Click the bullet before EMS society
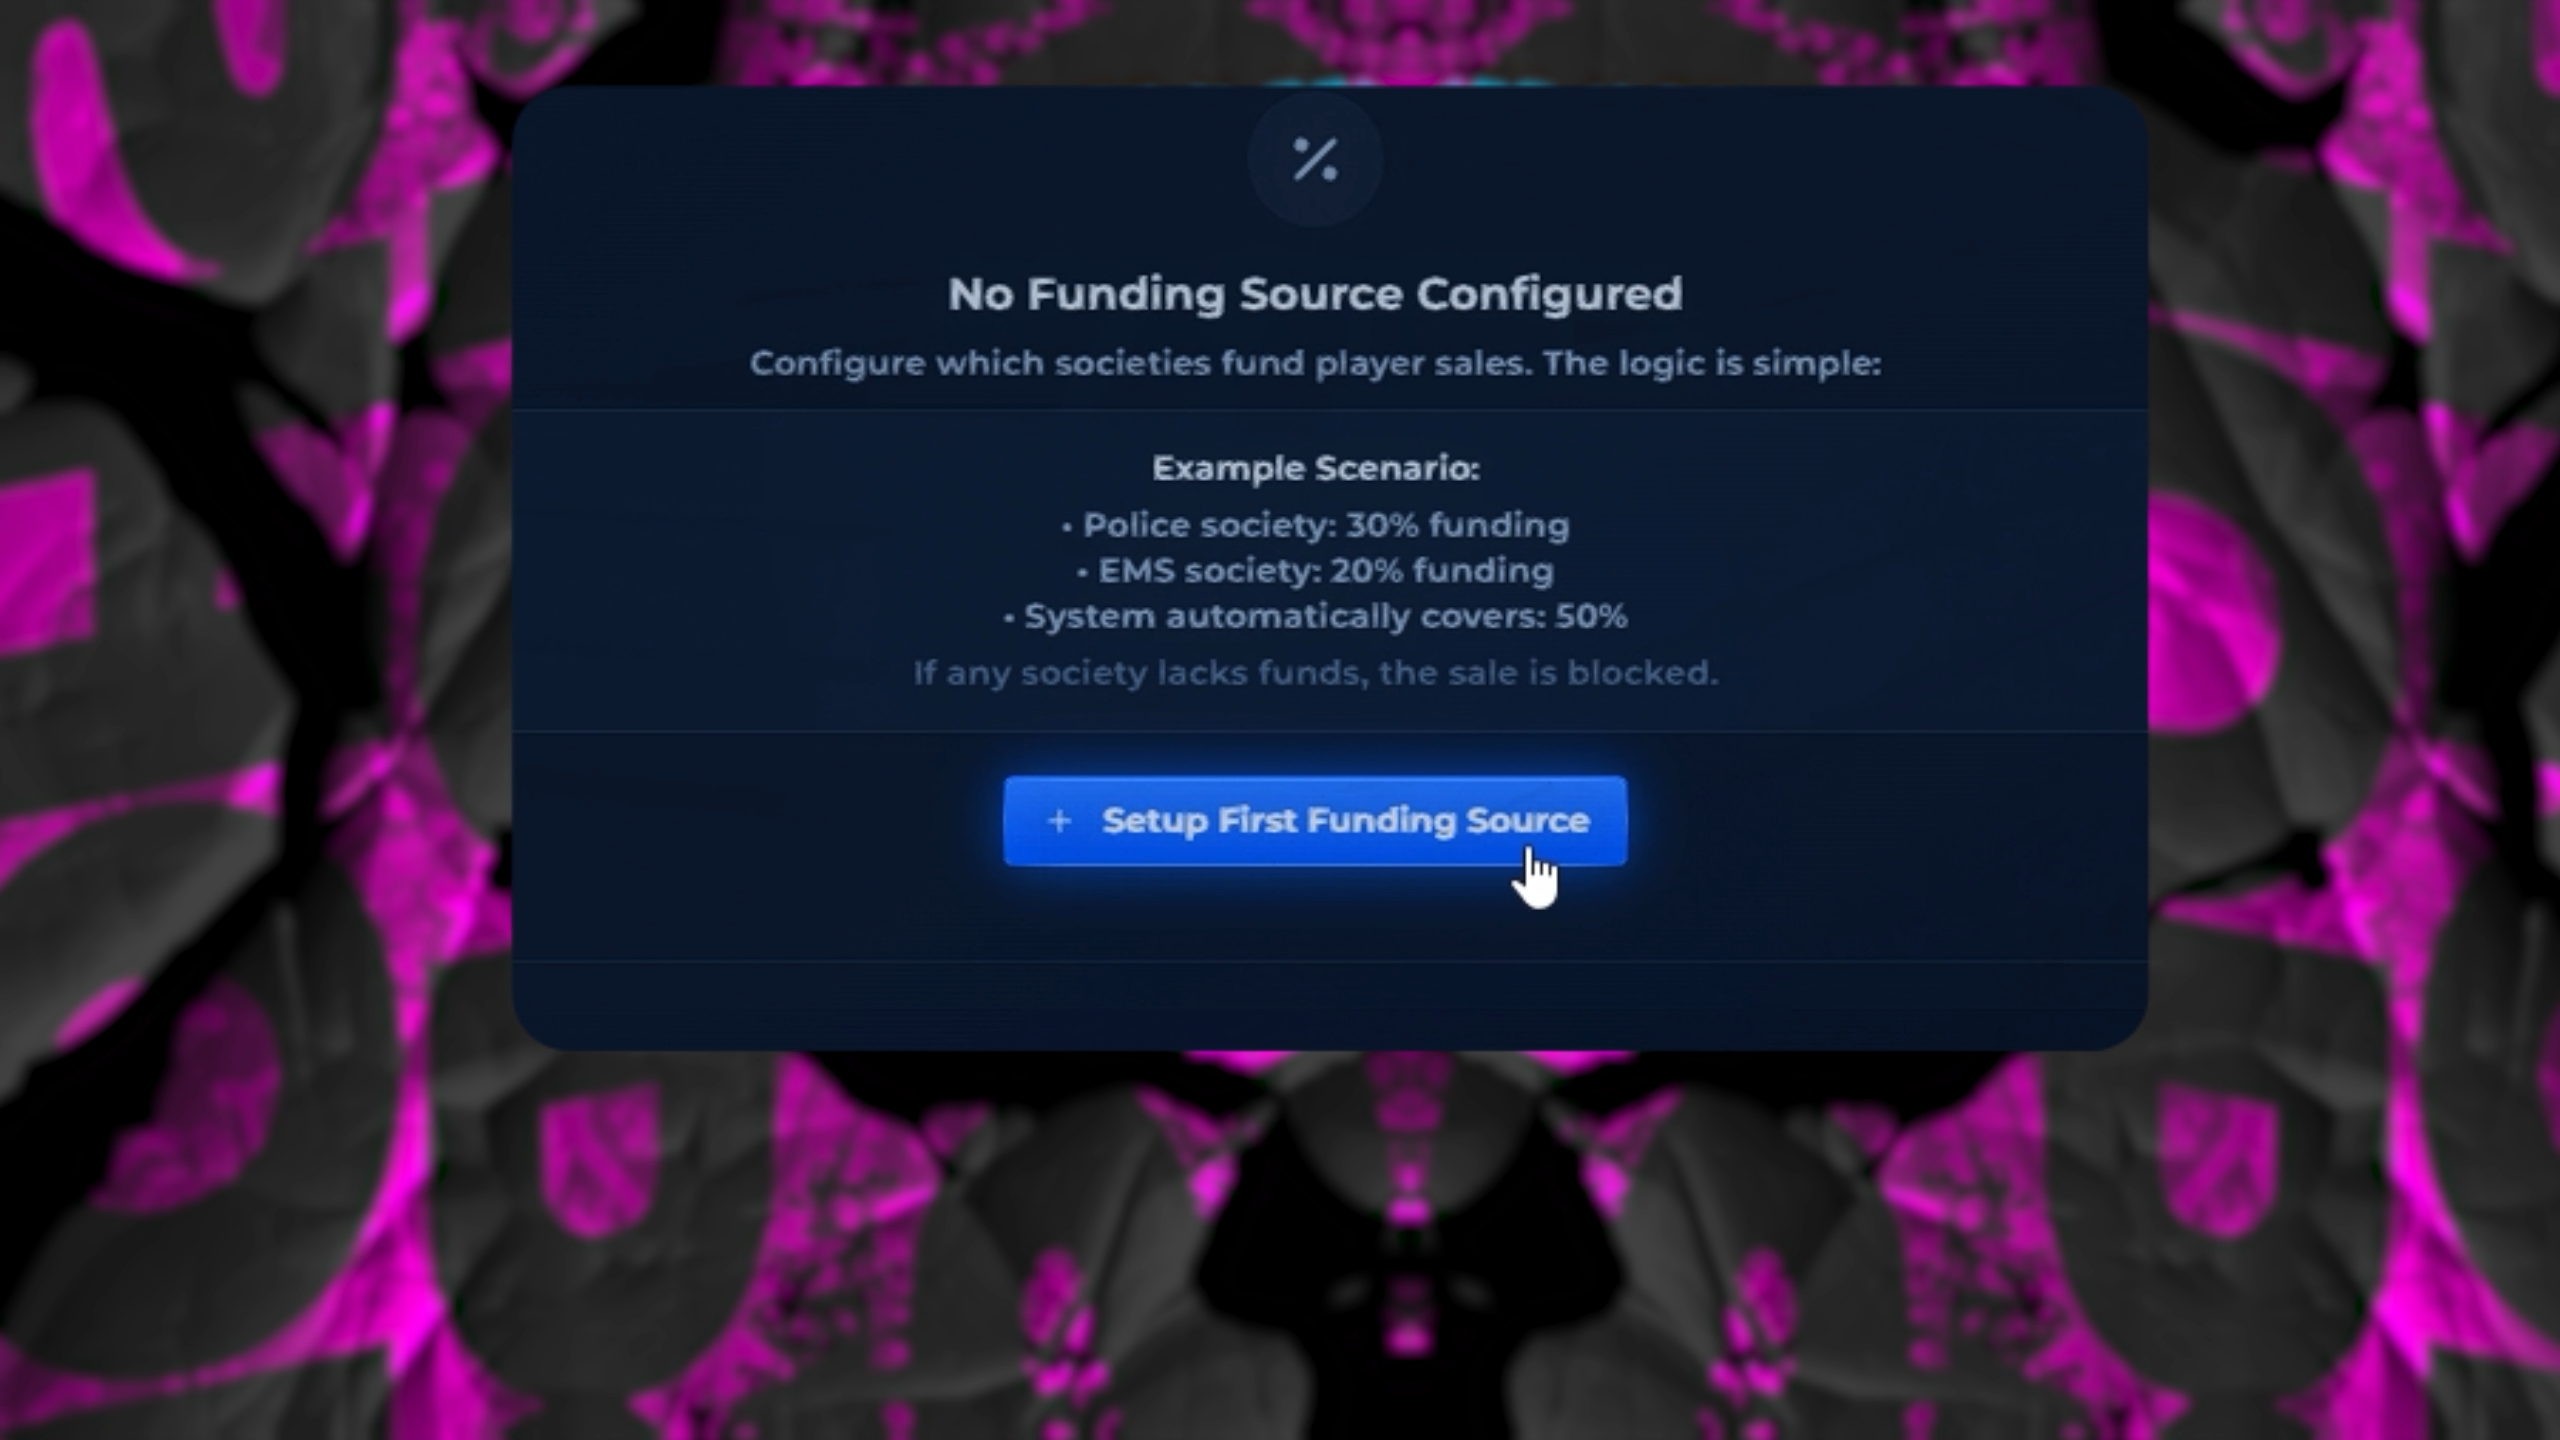 [1083, 573]
